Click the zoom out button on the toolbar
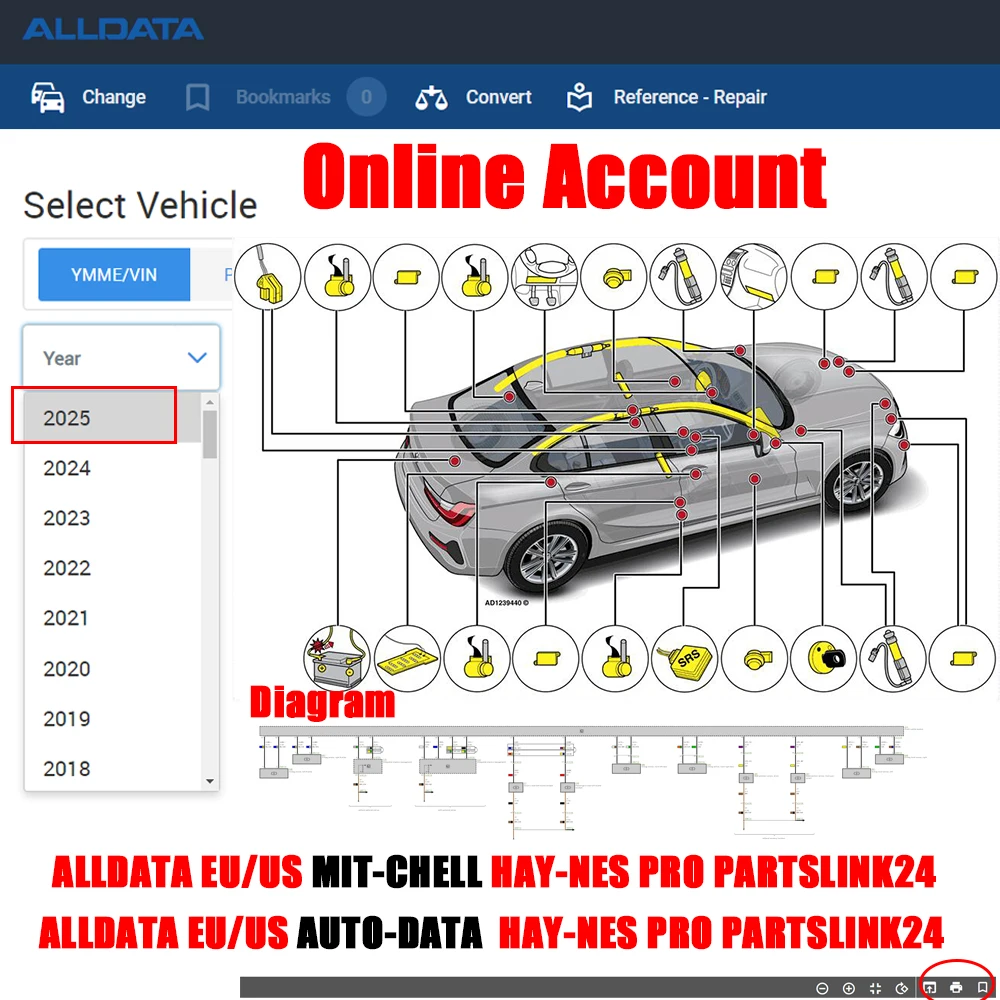The image size is (1000, 1000). pyautogui.click(x=822, y=987)
